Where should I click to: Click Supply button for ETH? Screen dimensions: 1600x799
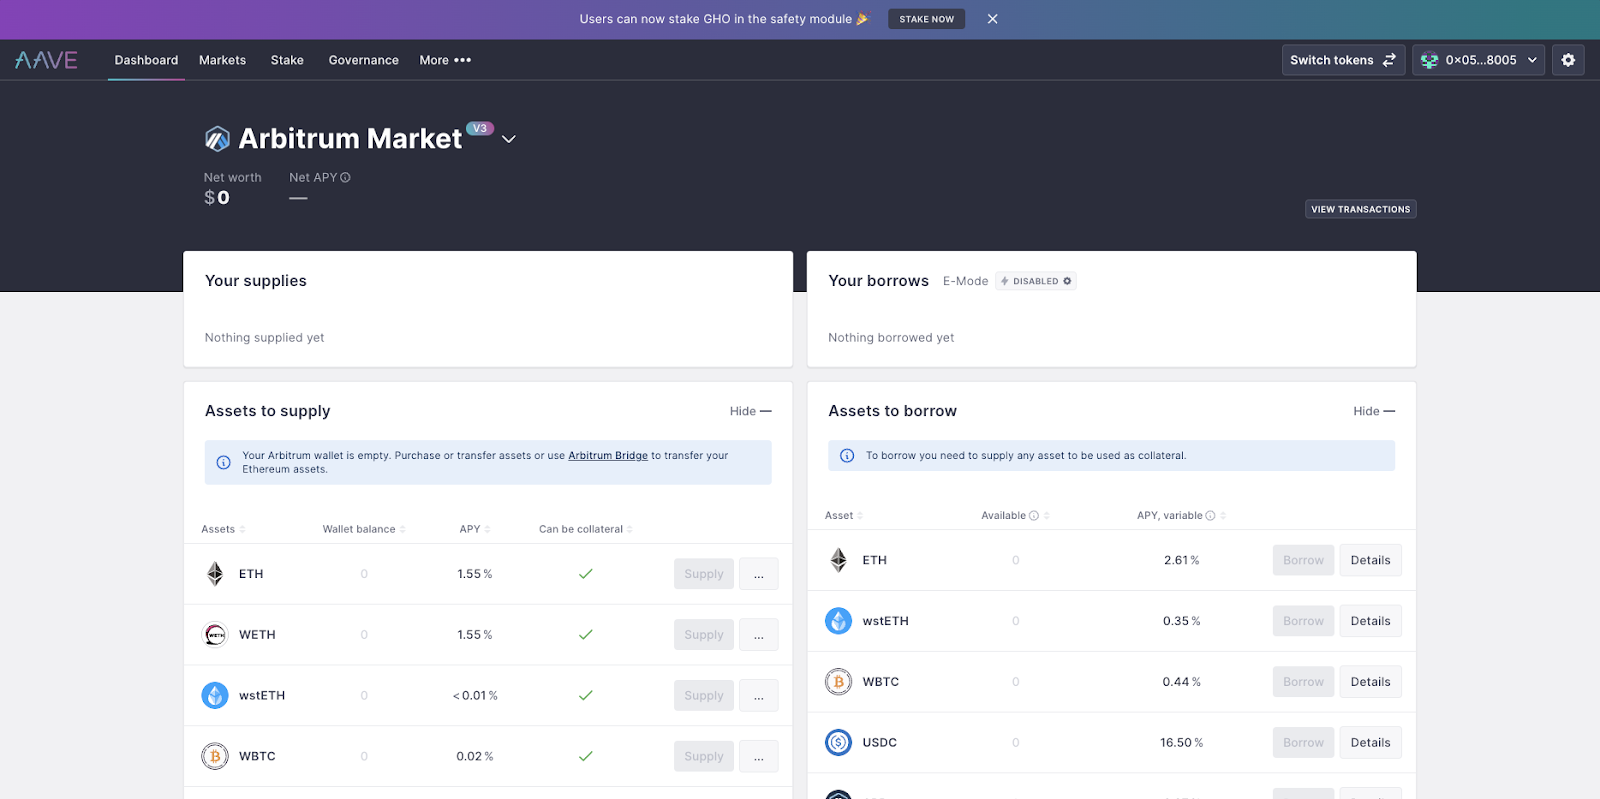coord(704,574)
